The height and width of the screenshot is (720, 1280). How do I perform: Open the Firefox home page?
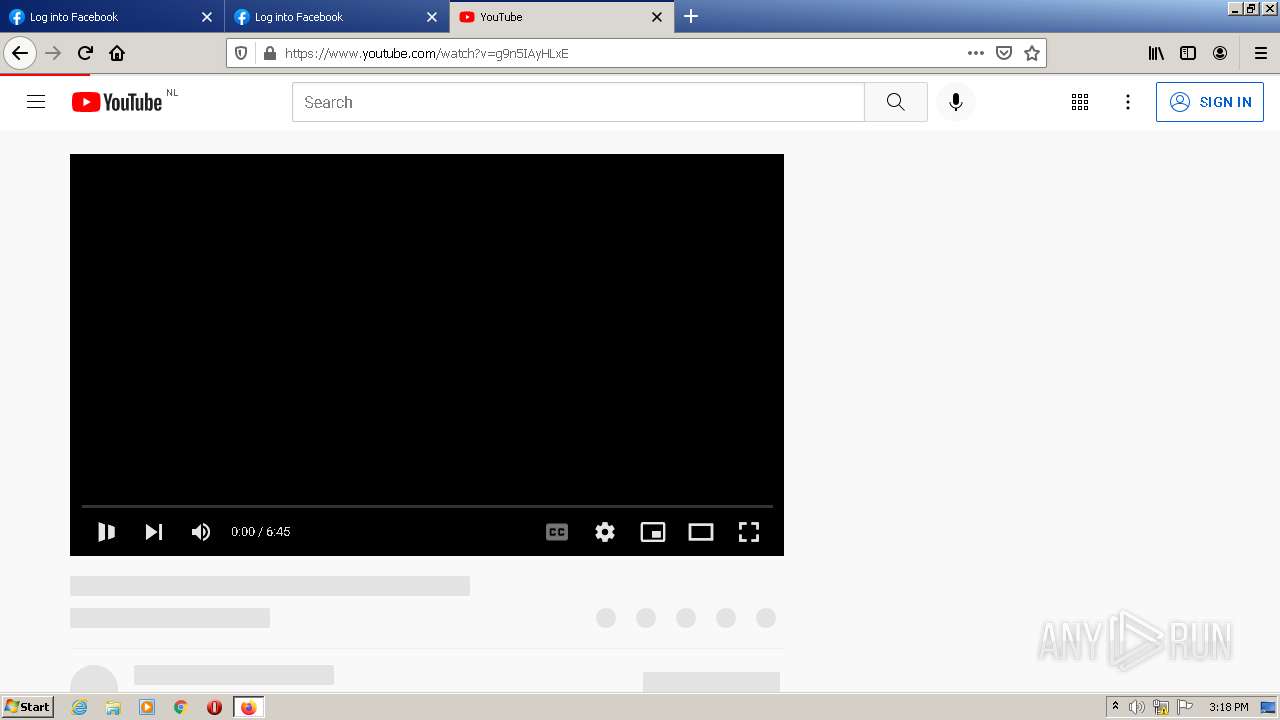pos(117,53)
